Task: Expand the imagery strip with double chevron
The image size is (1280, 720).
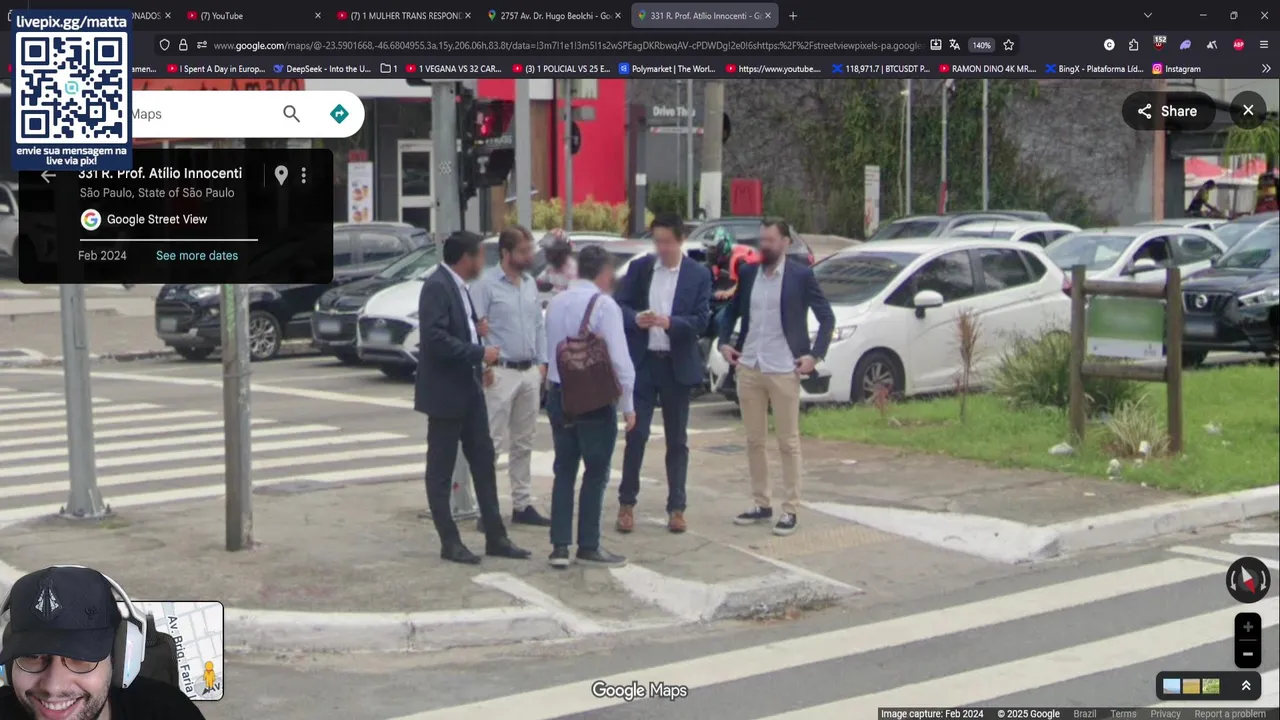Action: (x=1246, y=686)
